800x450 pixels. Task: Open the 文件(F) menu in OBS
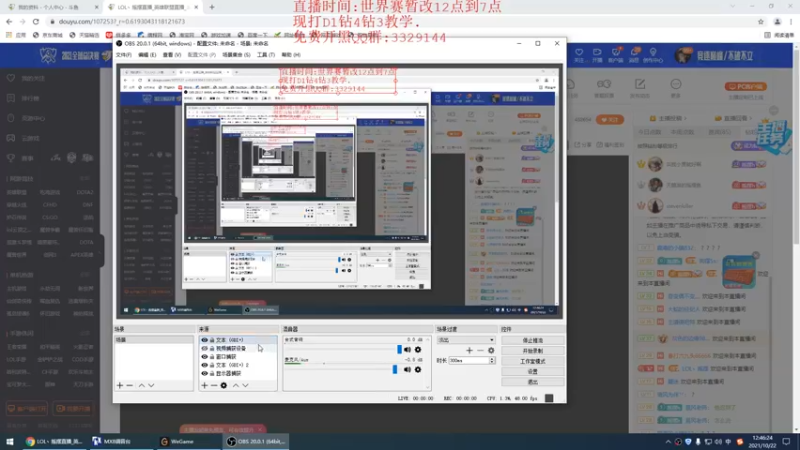123,55
